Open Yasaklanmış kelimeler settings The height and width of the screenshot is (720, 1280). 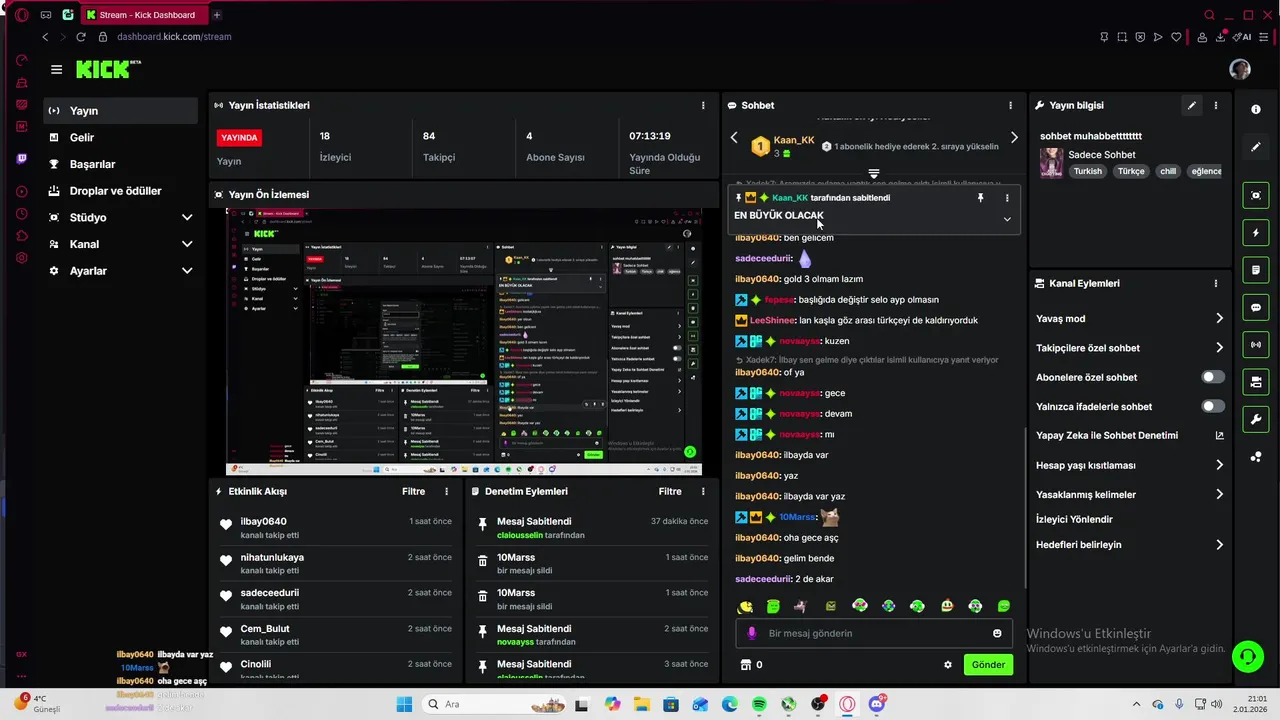pos(1130,495)
